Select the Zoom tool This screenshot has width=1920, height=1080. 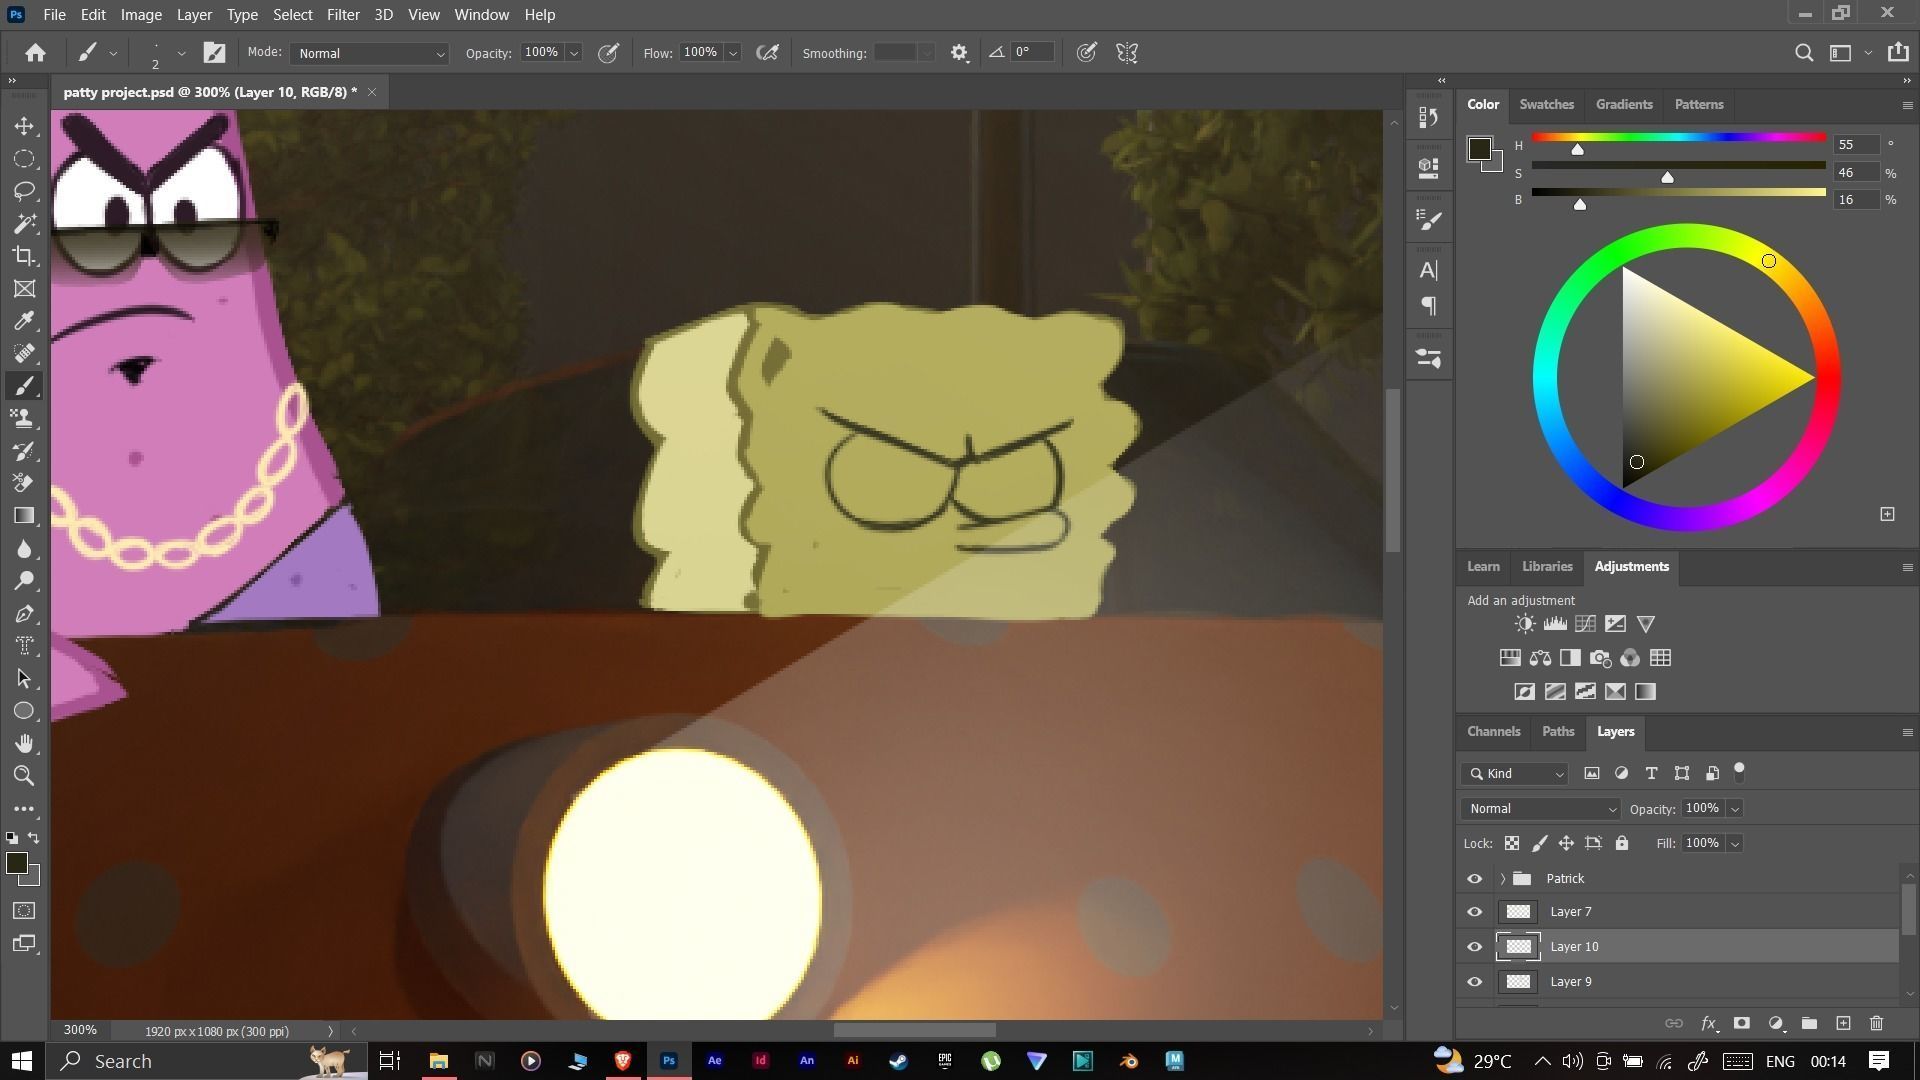pyautogui.click(x=25, y=776)
